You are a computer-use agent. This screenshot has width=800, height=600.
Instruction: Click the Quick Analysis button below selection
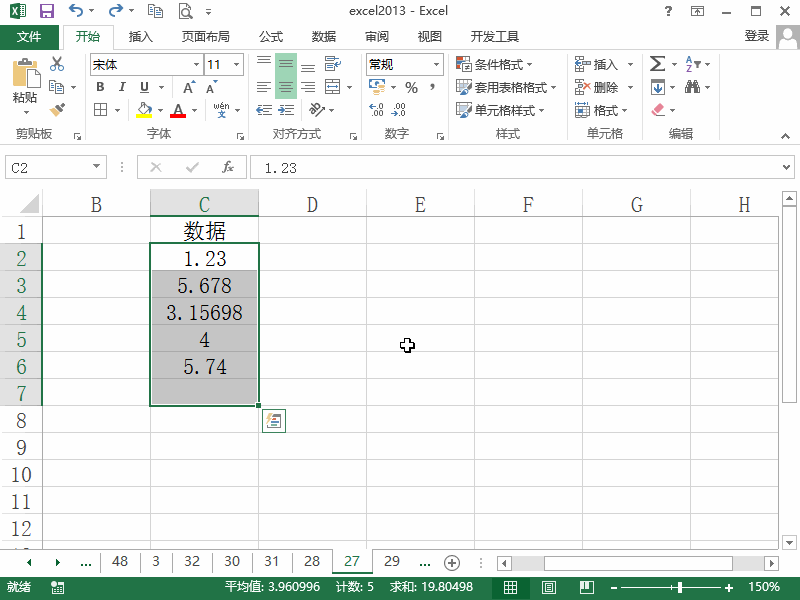pyautogui.click(x=273, y=420)
